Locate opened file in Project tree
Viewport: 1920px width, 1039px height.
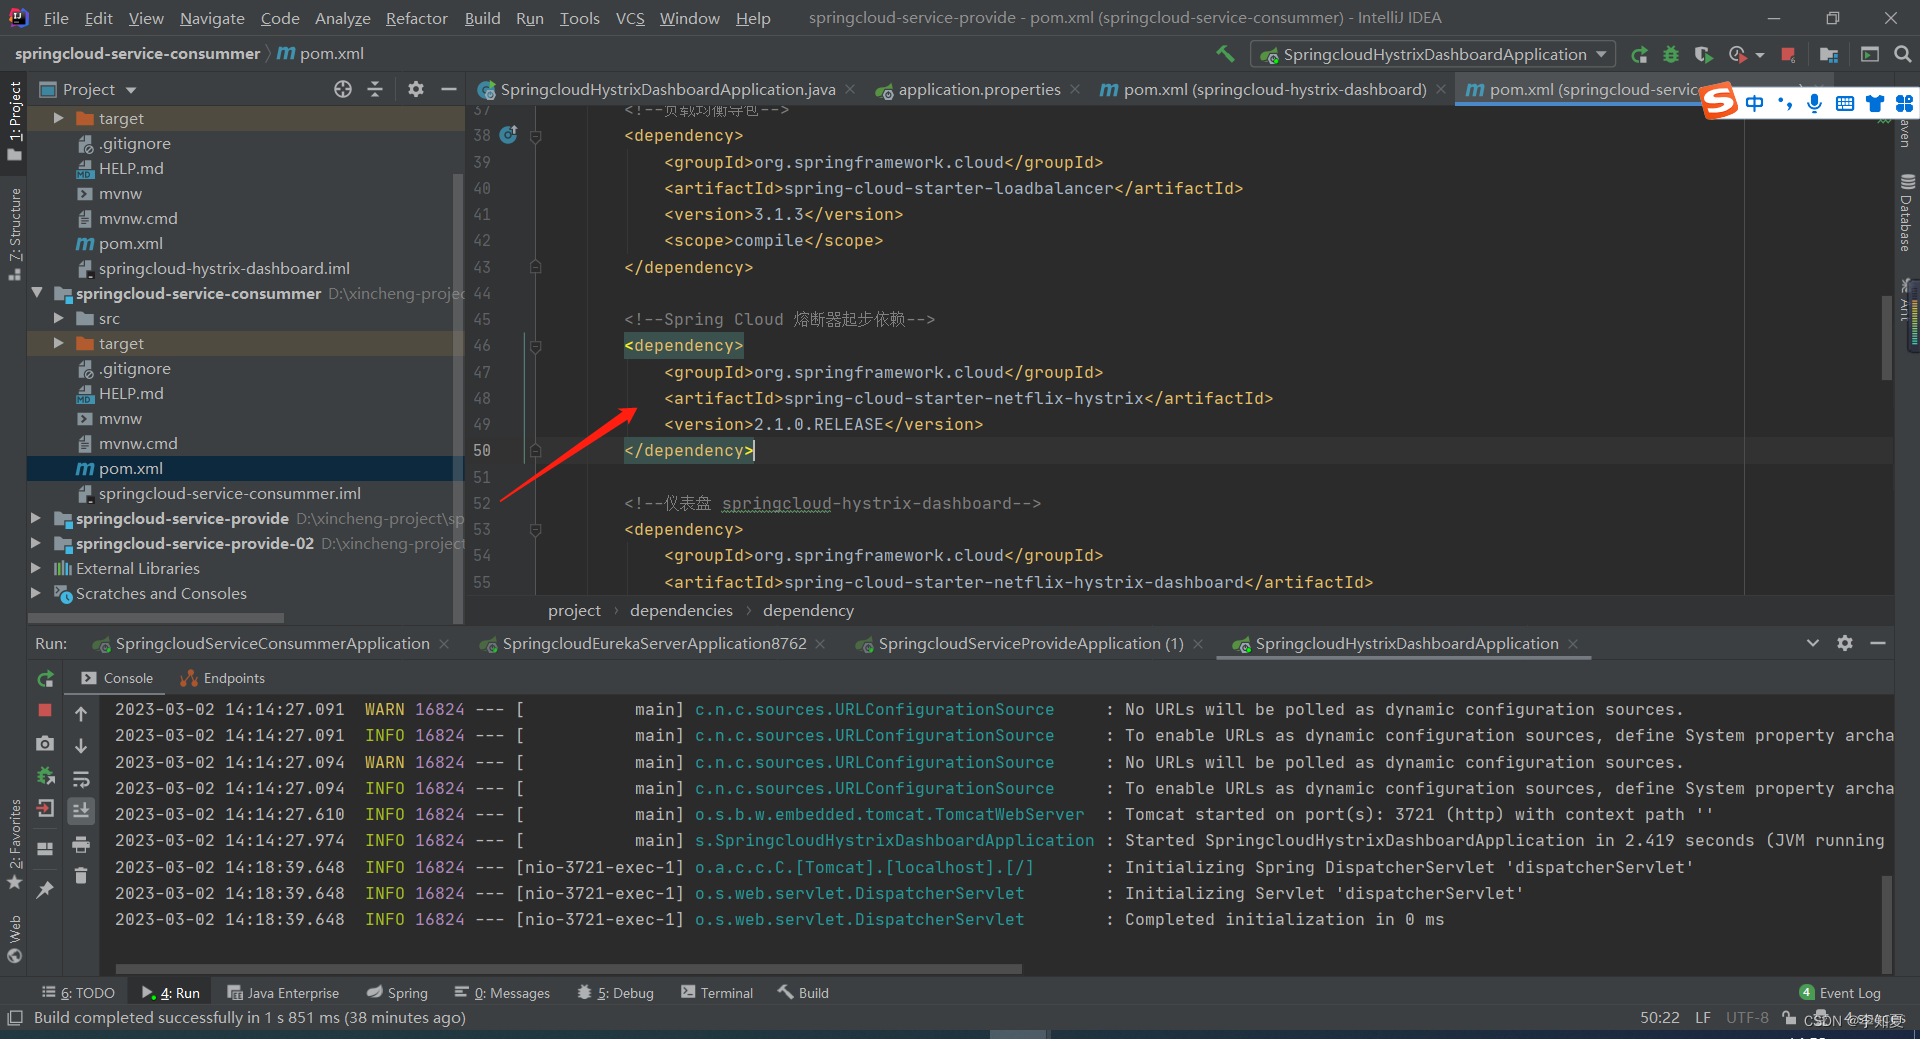(x=343, y=89)
